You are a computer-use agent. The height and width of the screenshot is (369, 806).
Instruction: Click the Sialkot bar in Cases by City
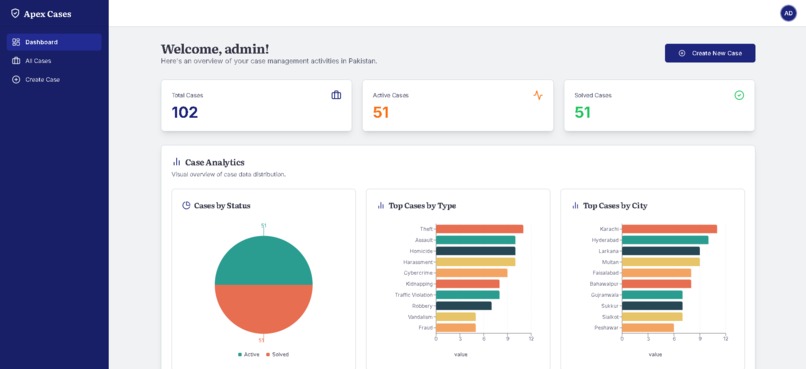pos(652,317)
